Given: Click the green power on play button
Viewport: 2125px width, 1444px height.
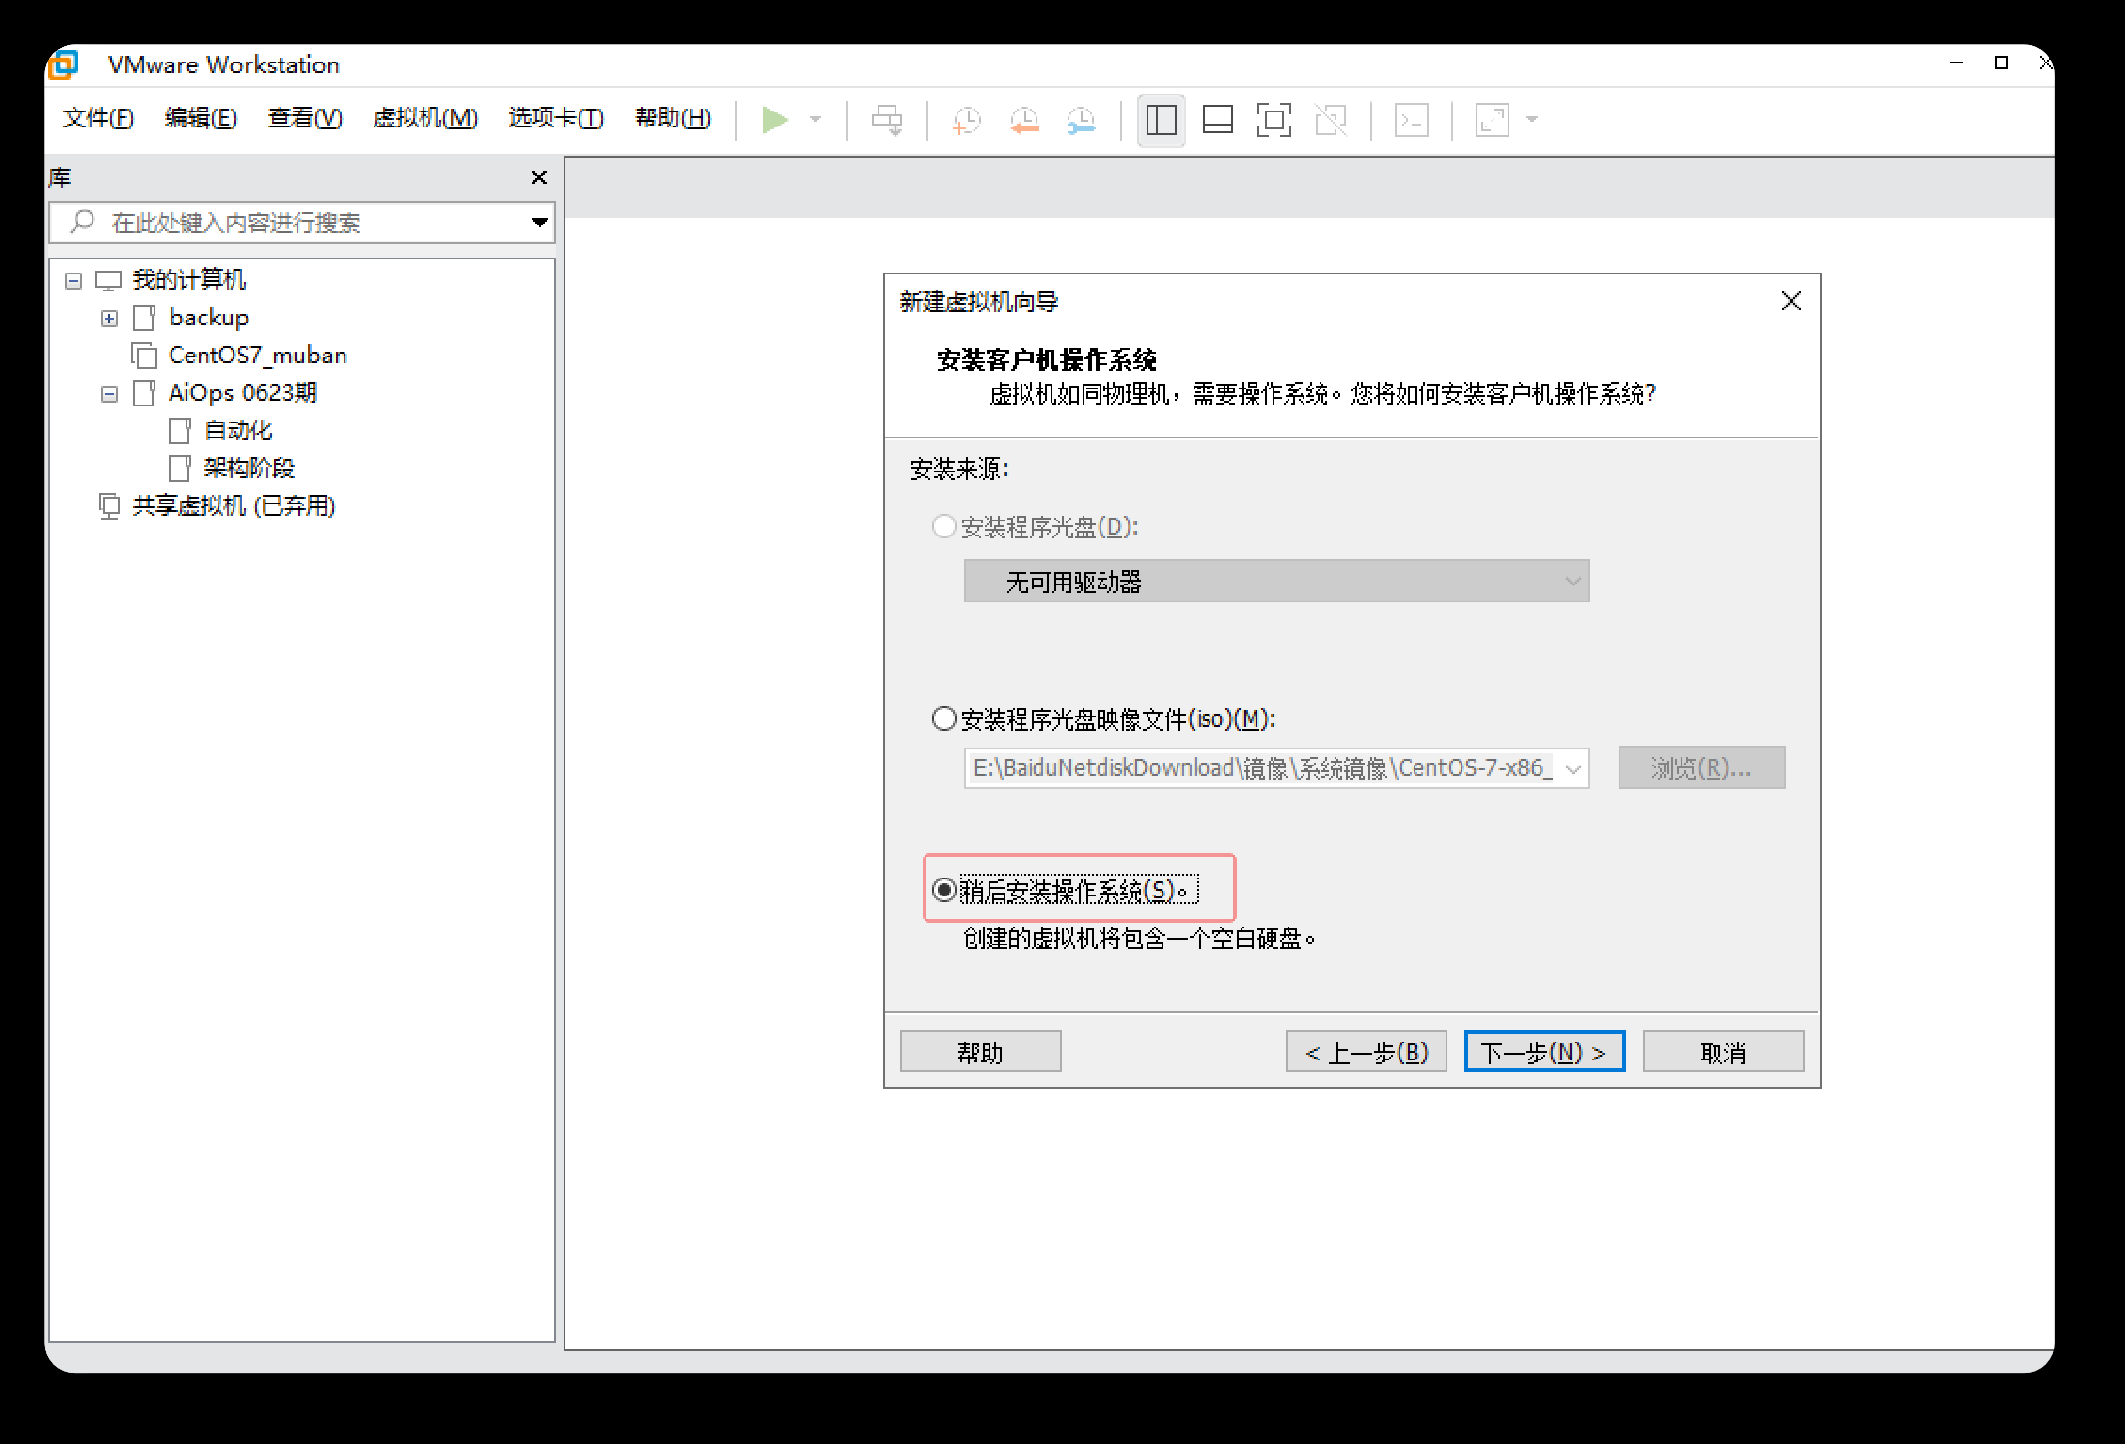Looking at the screenshot, I should point(775,120).
